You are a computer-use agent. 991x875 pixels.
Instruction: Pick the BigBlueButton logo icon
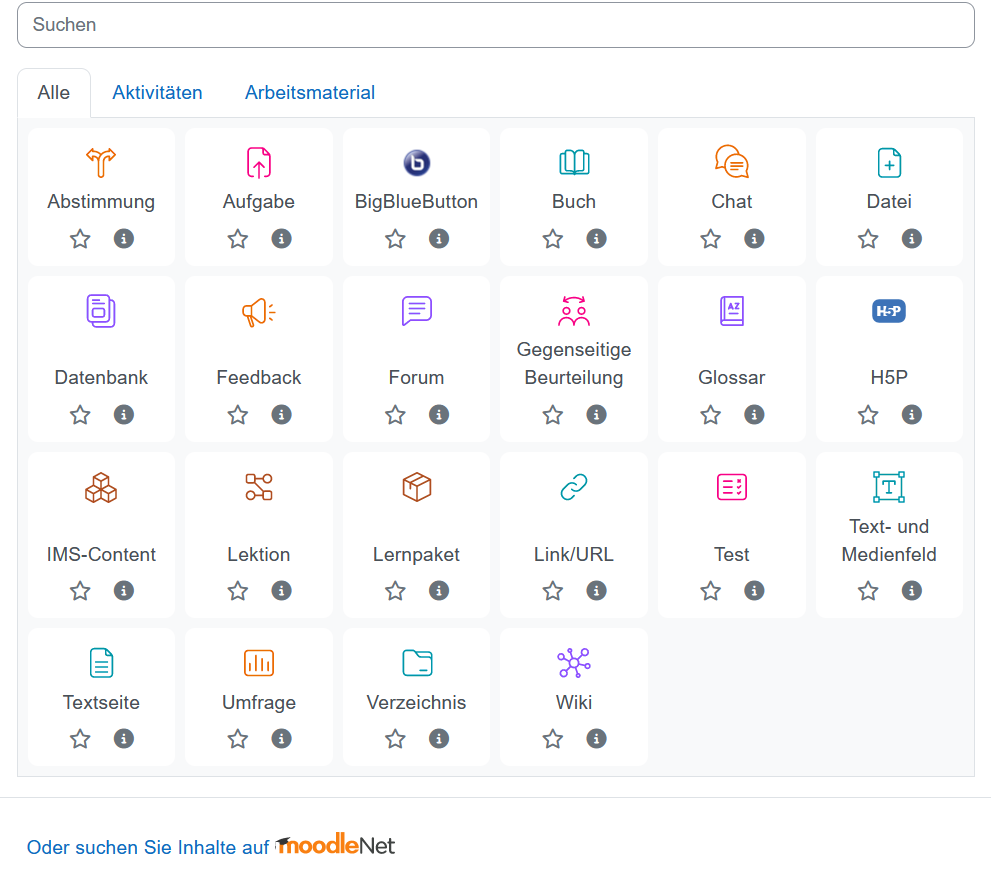point(416,162)
